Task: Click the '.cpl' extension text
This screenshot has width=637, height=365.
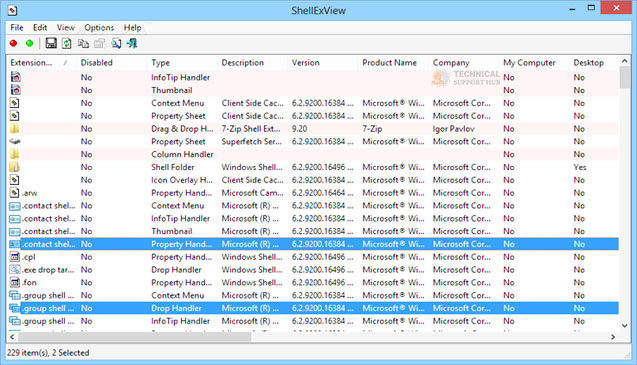Action: pyautogui.click(x=29, y=257)
